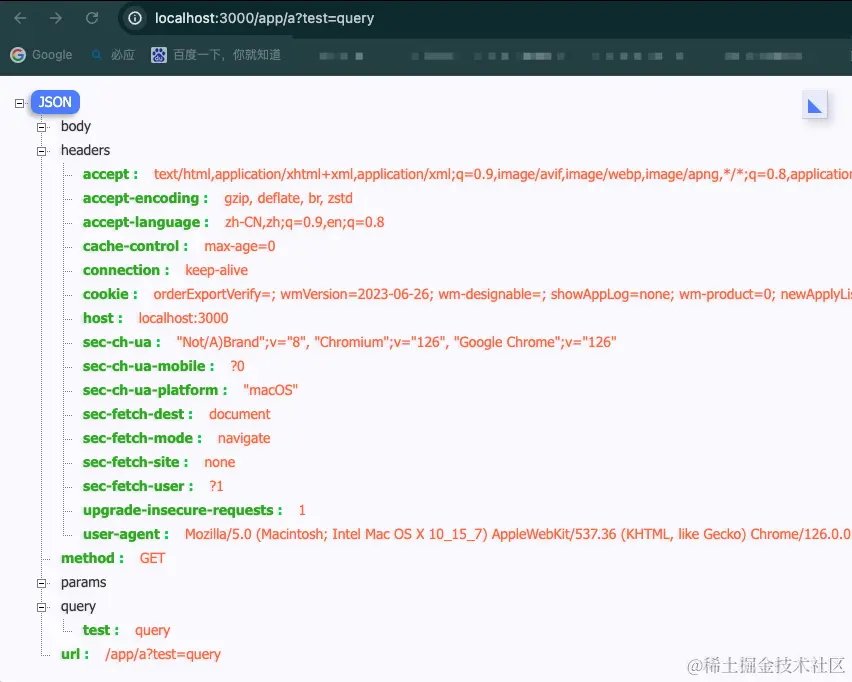Click the accept value starting text/html

pos(503,174)
